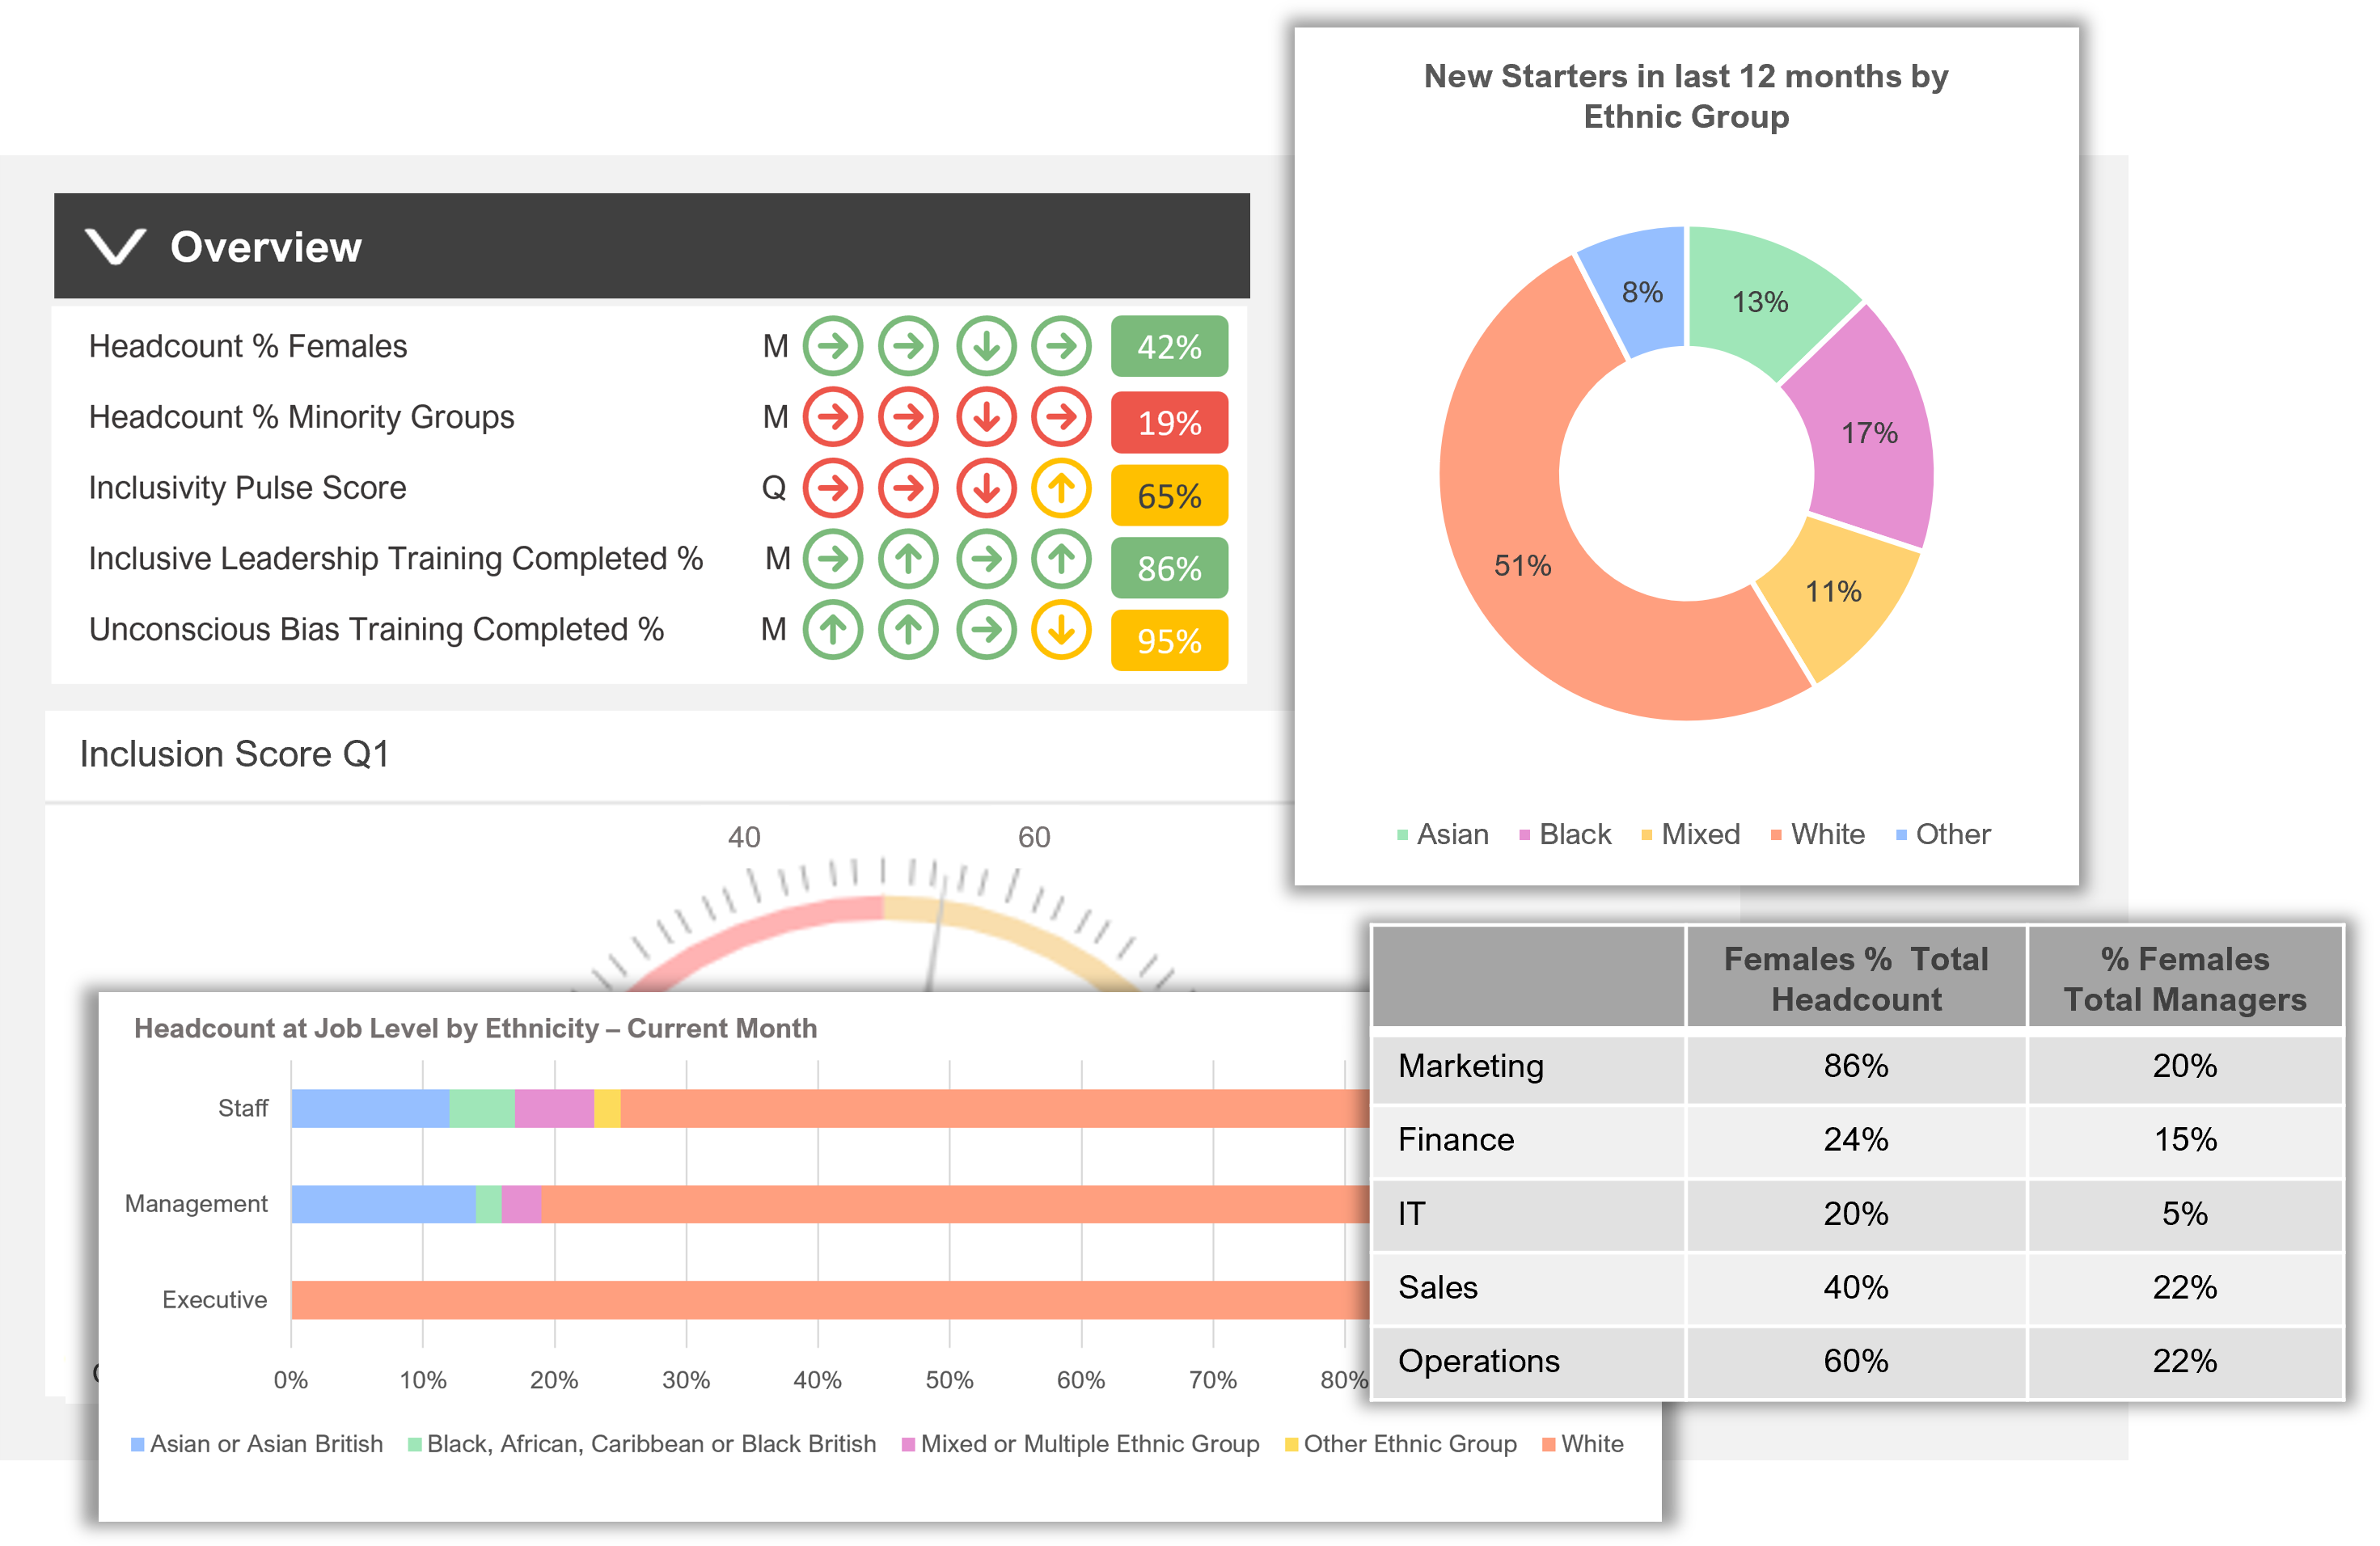Click second red arrow in Inclusivity Pulse Score row
The height and width of the screenshot is (1546, 2380).
point(908,488)
